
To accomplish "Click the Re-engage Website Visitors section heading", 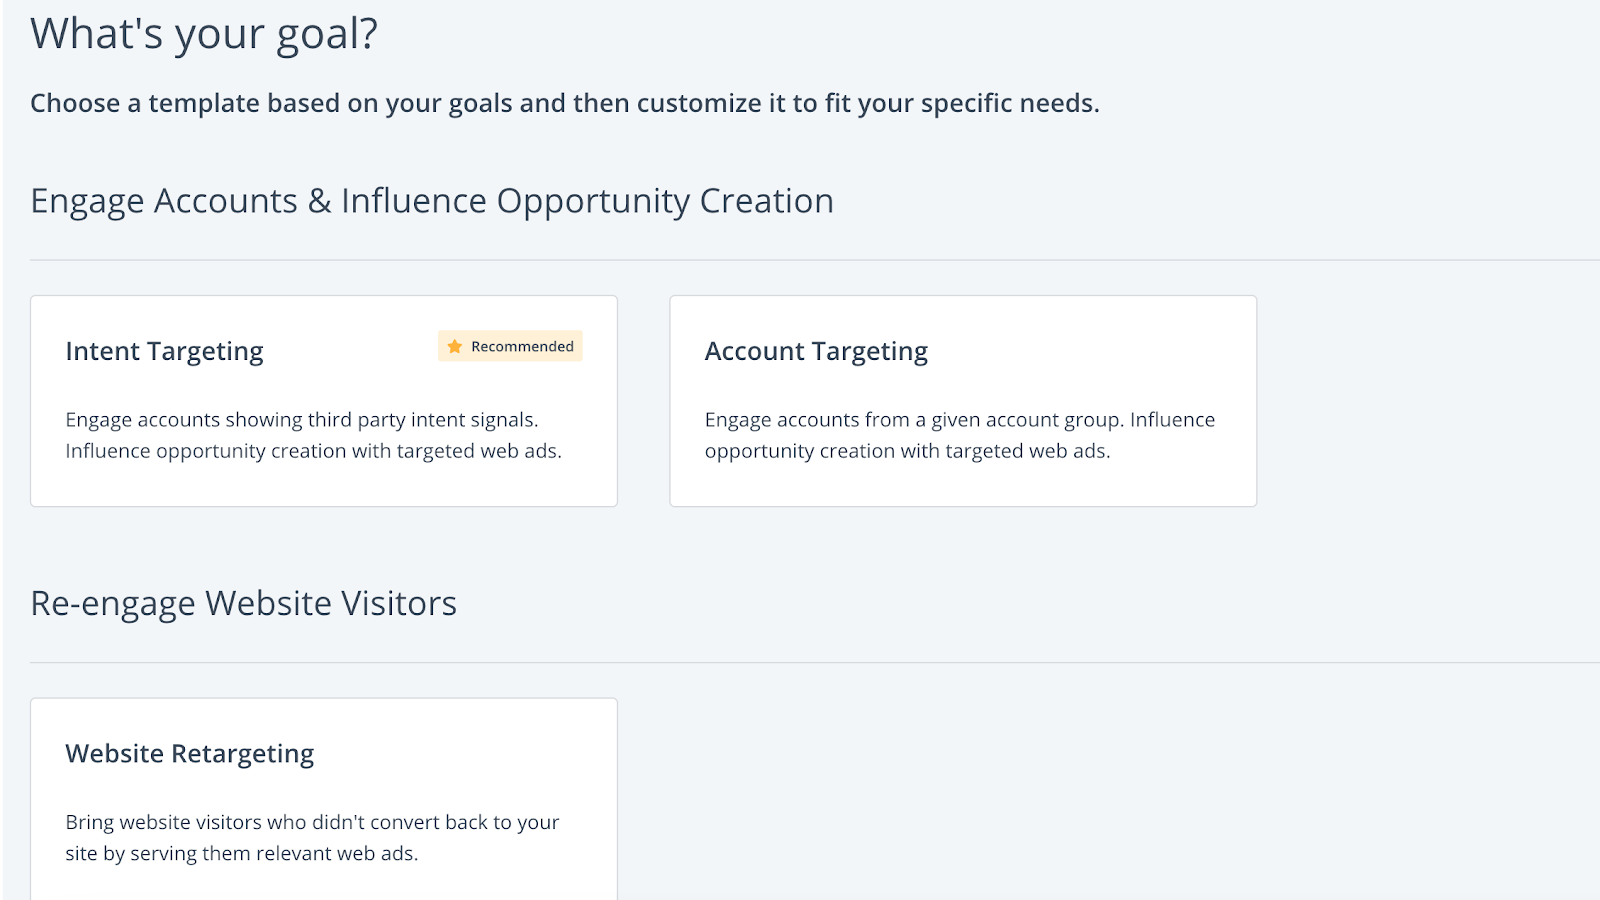I will coord(243,604).
